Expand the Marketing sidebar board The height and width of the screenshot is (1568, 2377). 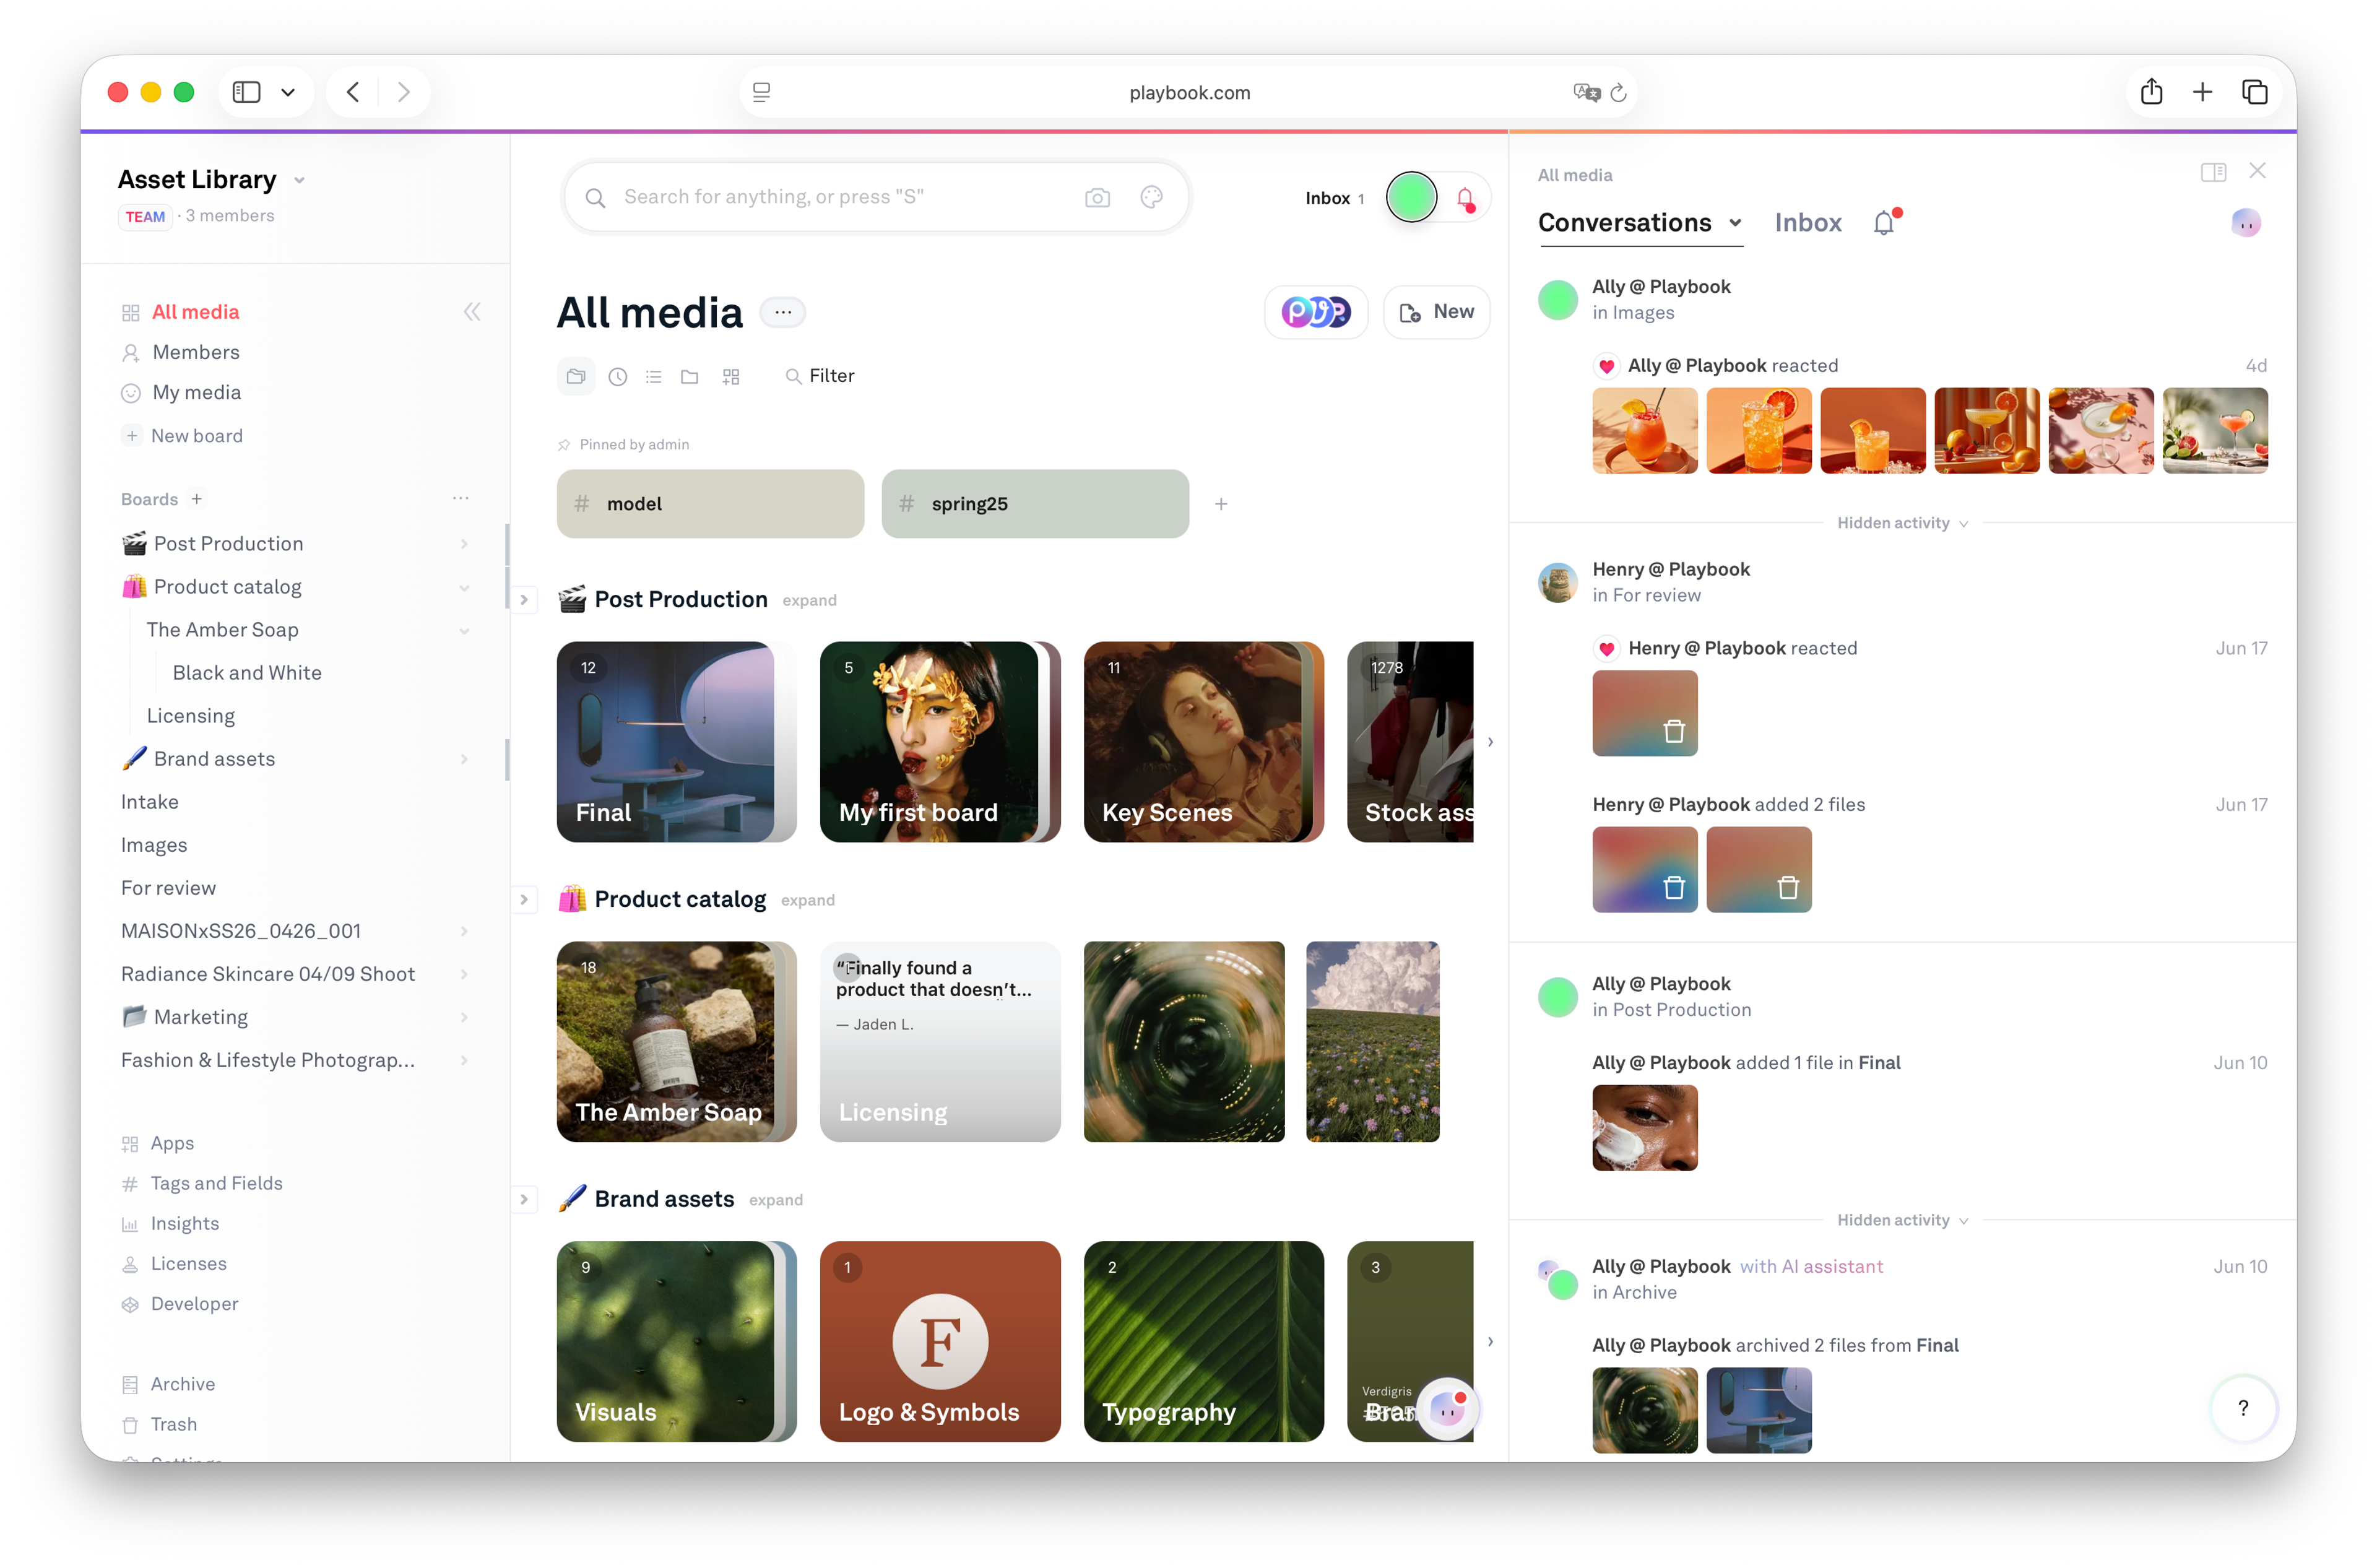click(464, 1017)
